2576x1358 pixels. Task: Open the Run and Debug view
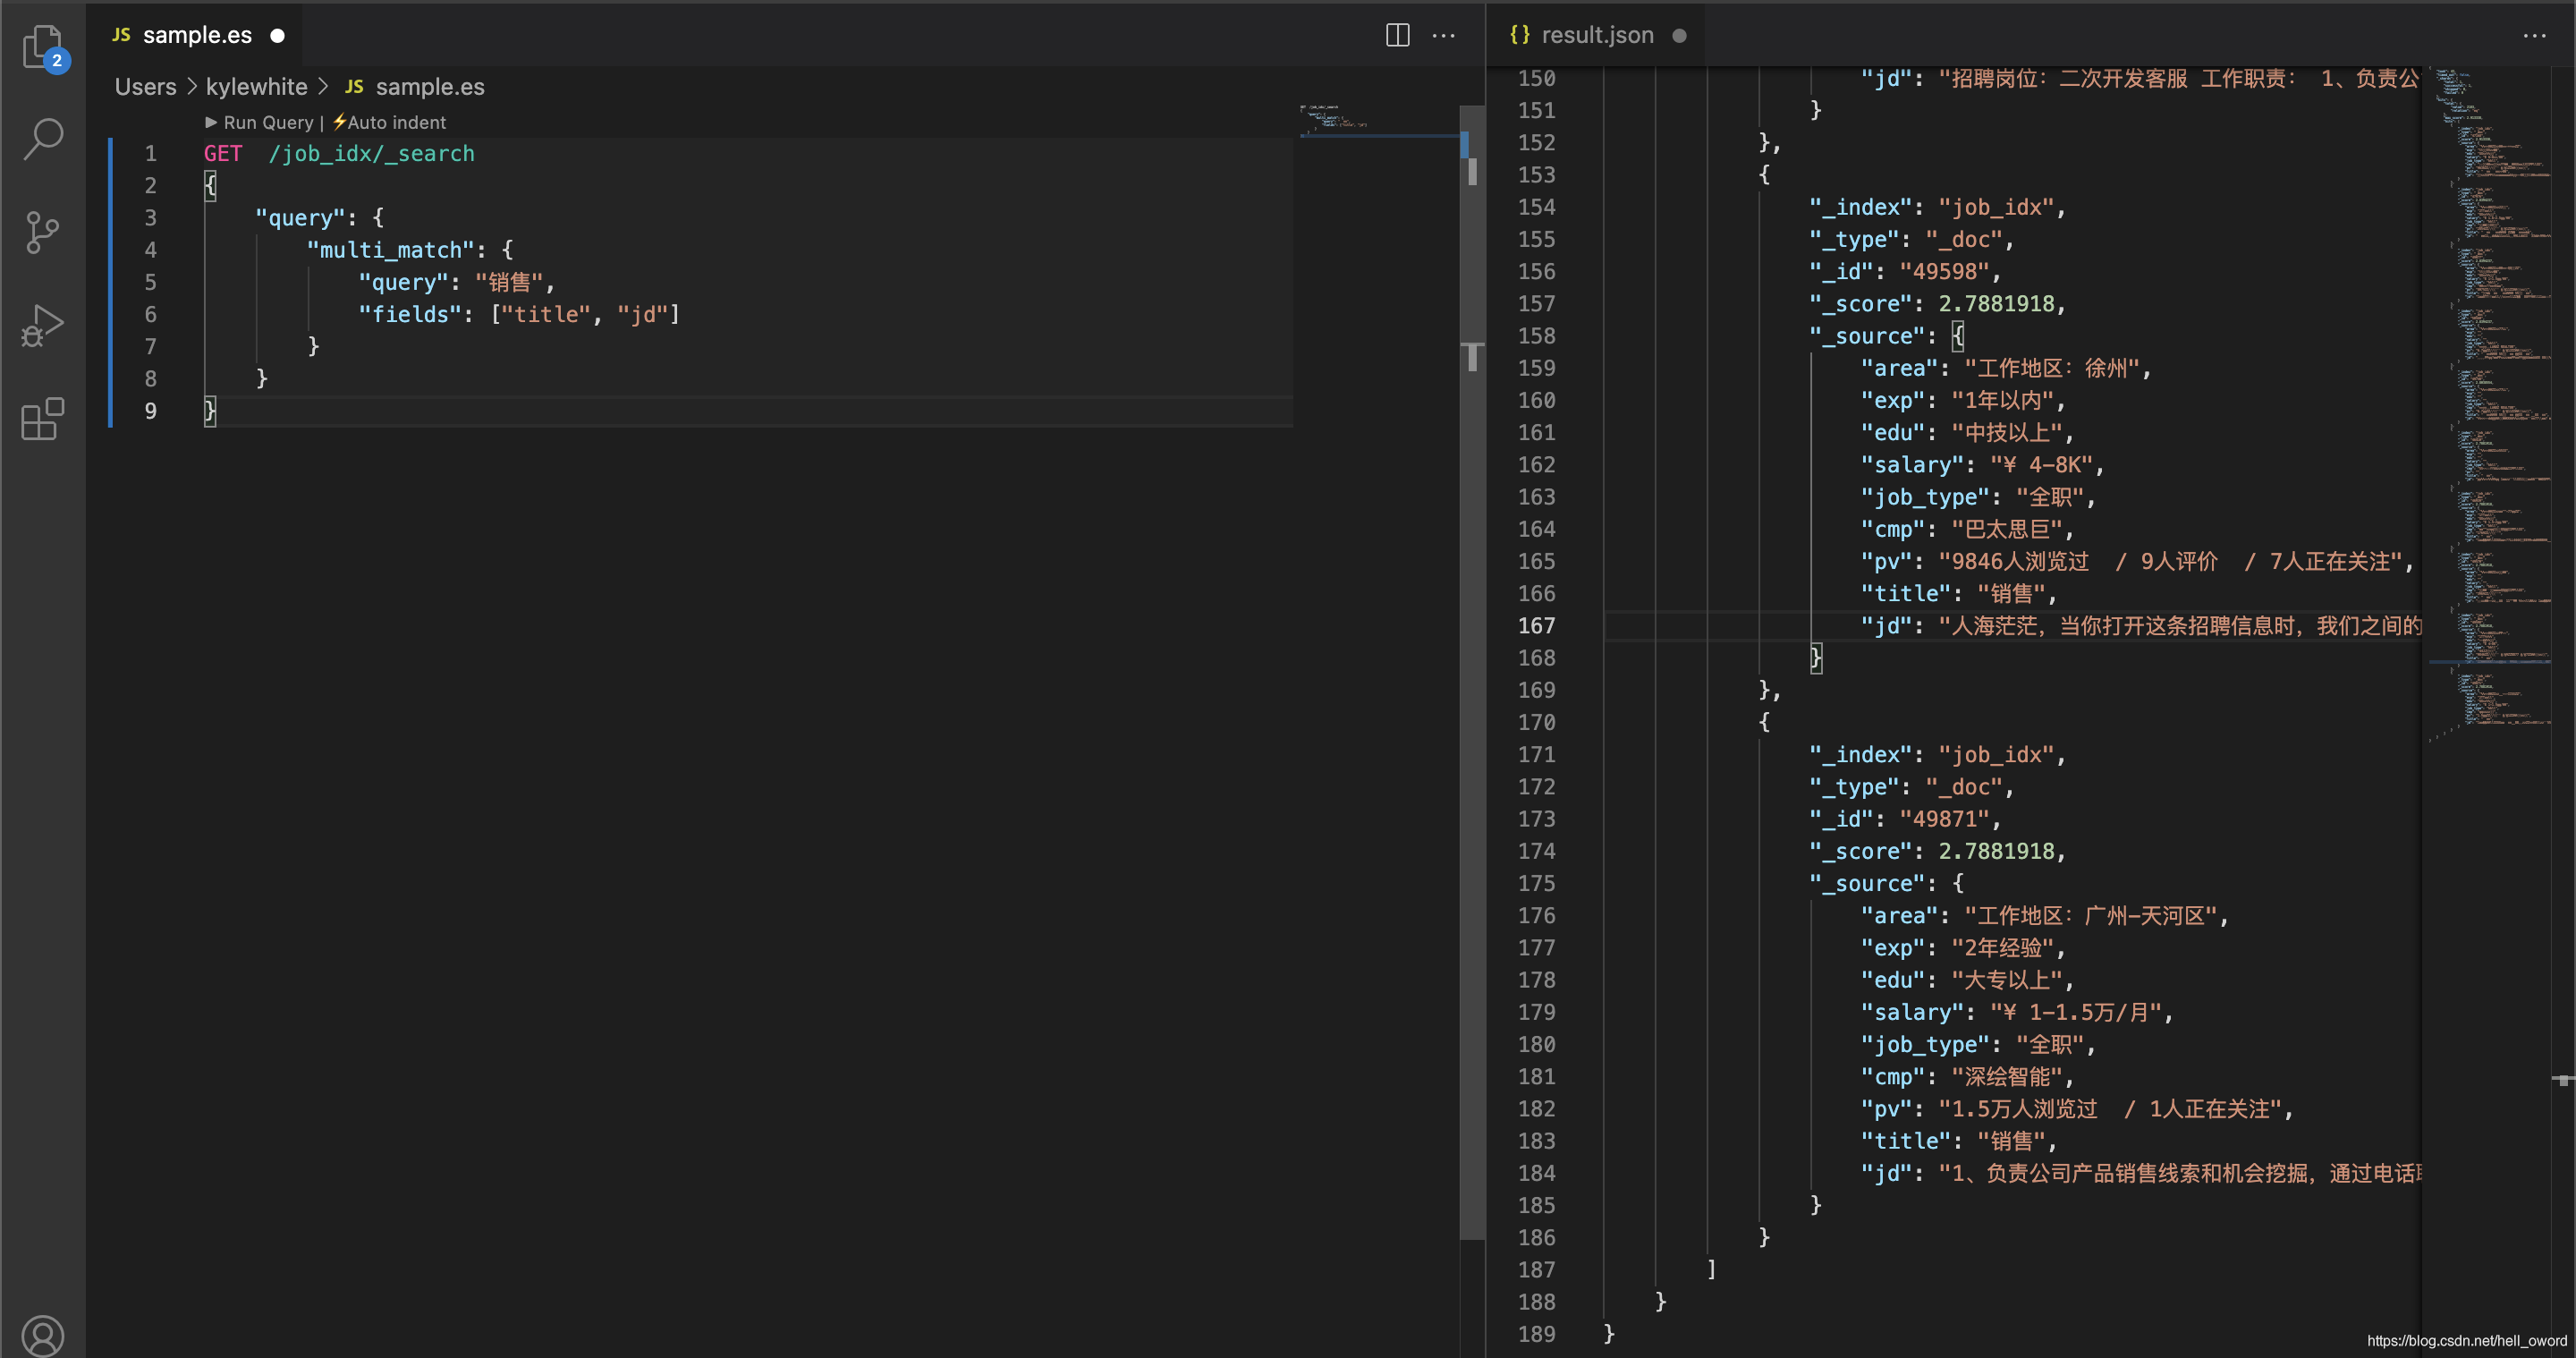42,325
